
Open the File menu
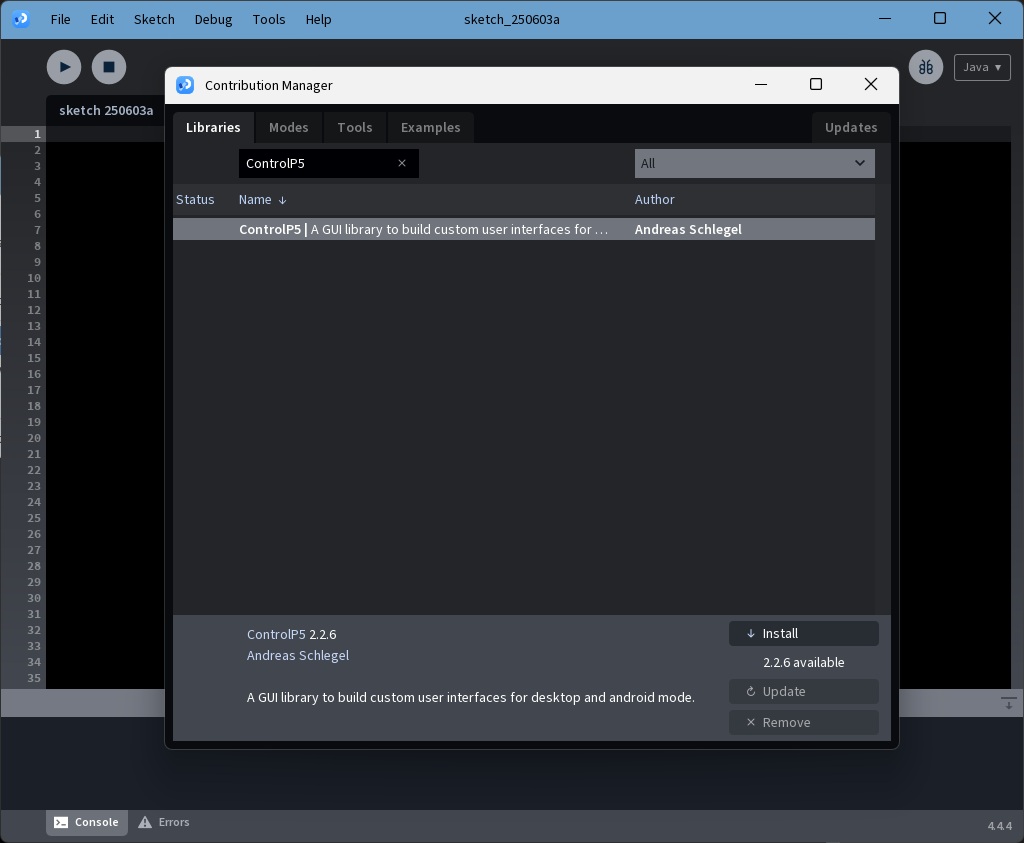[60, 20]
